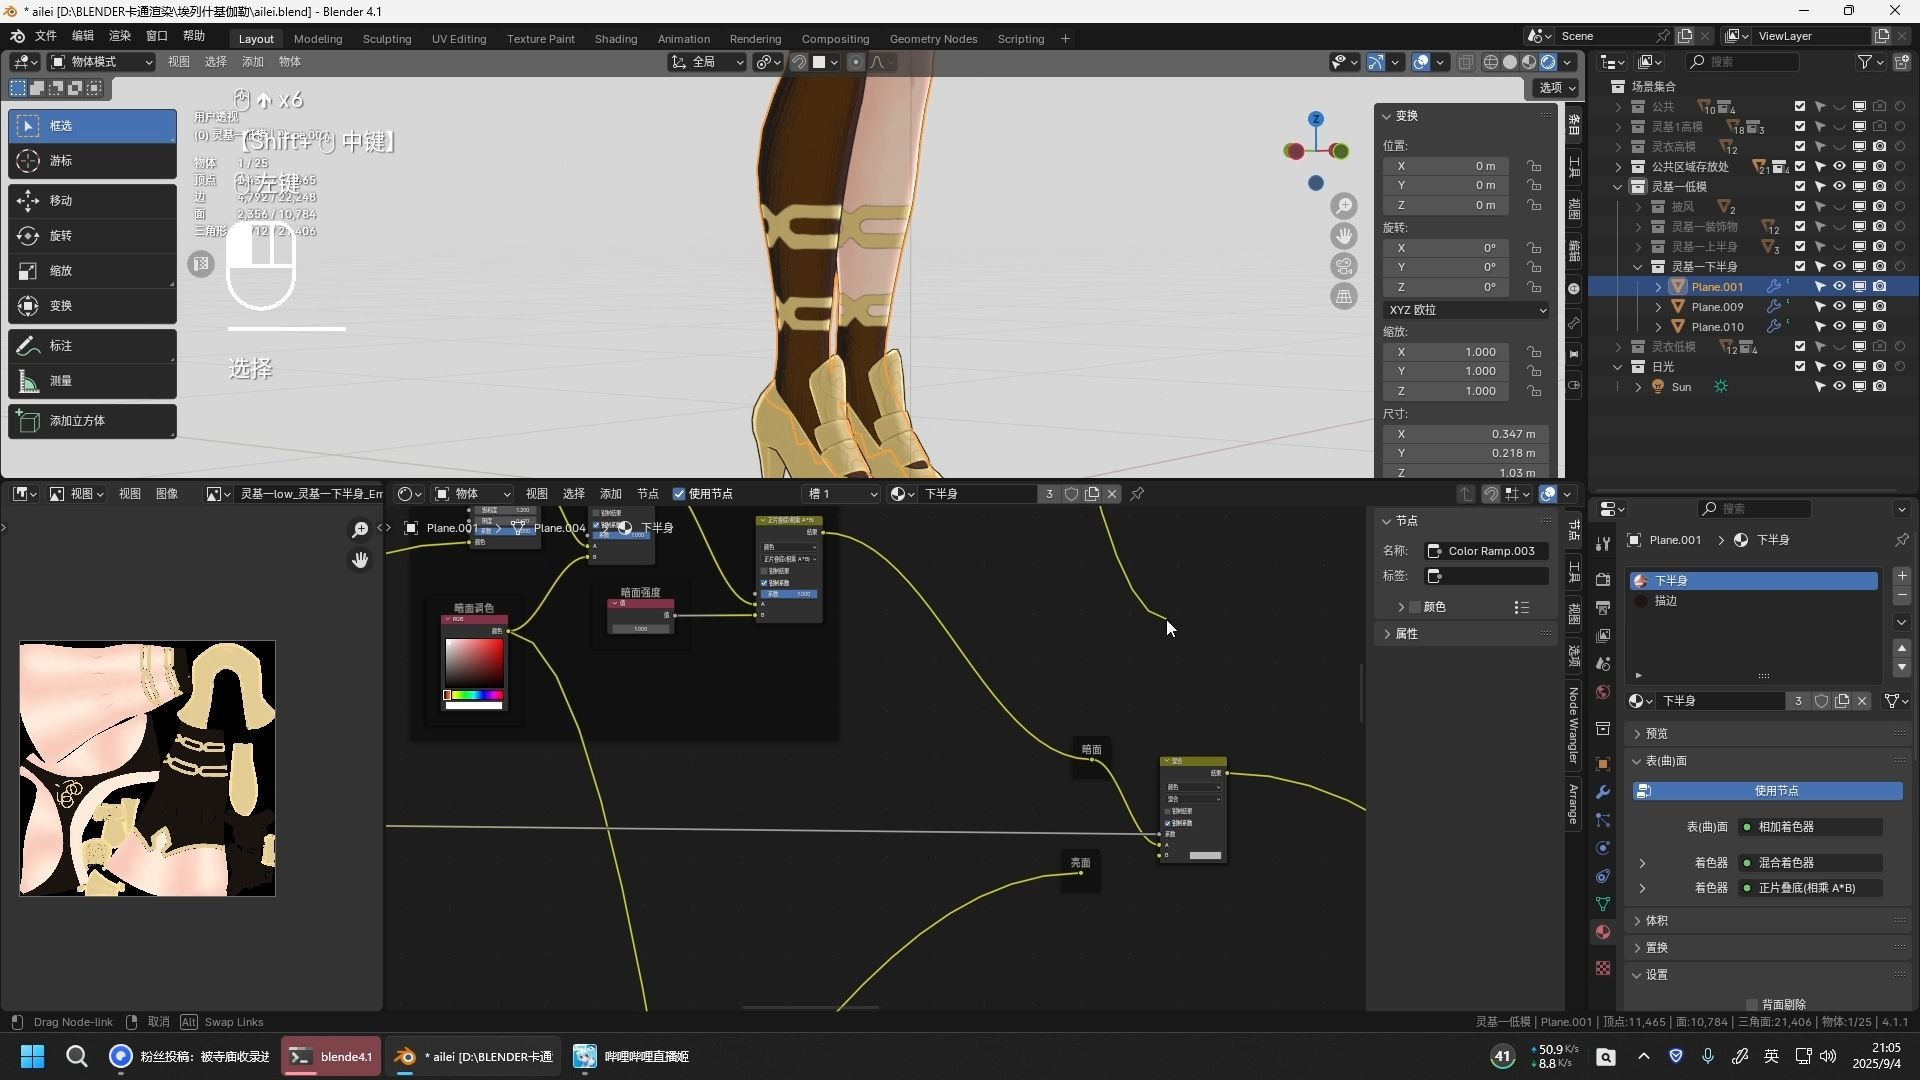Click the viewport zoom magnifier icon
Viewport: 1920px width, 1080px height.
click(x=1344, y=206)
